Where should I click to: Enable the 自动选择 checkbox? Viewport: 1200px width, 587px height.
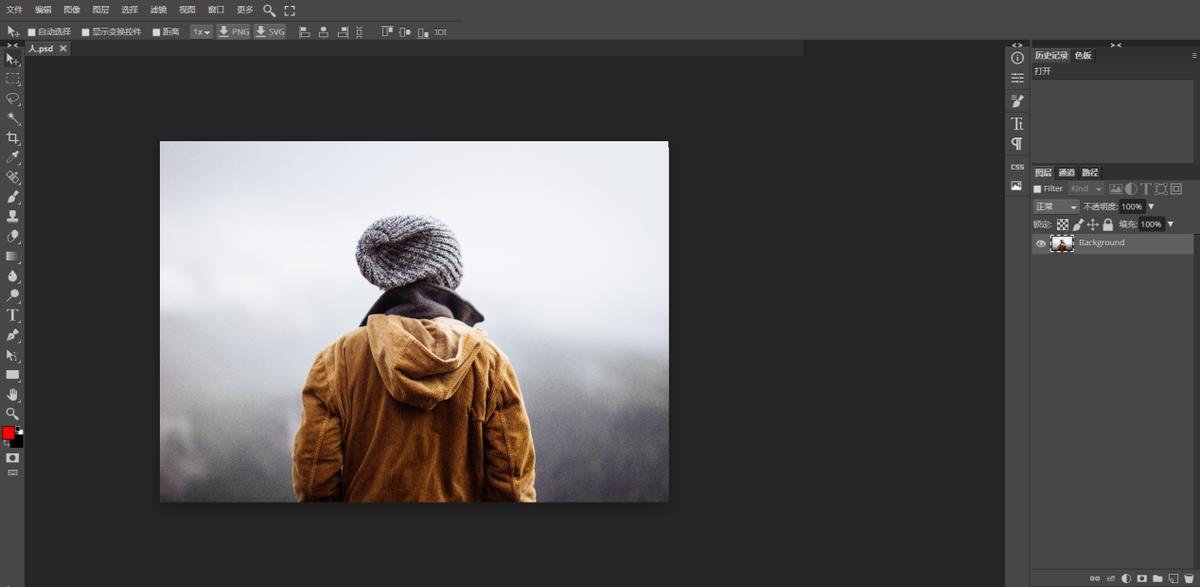coord(31,32)
